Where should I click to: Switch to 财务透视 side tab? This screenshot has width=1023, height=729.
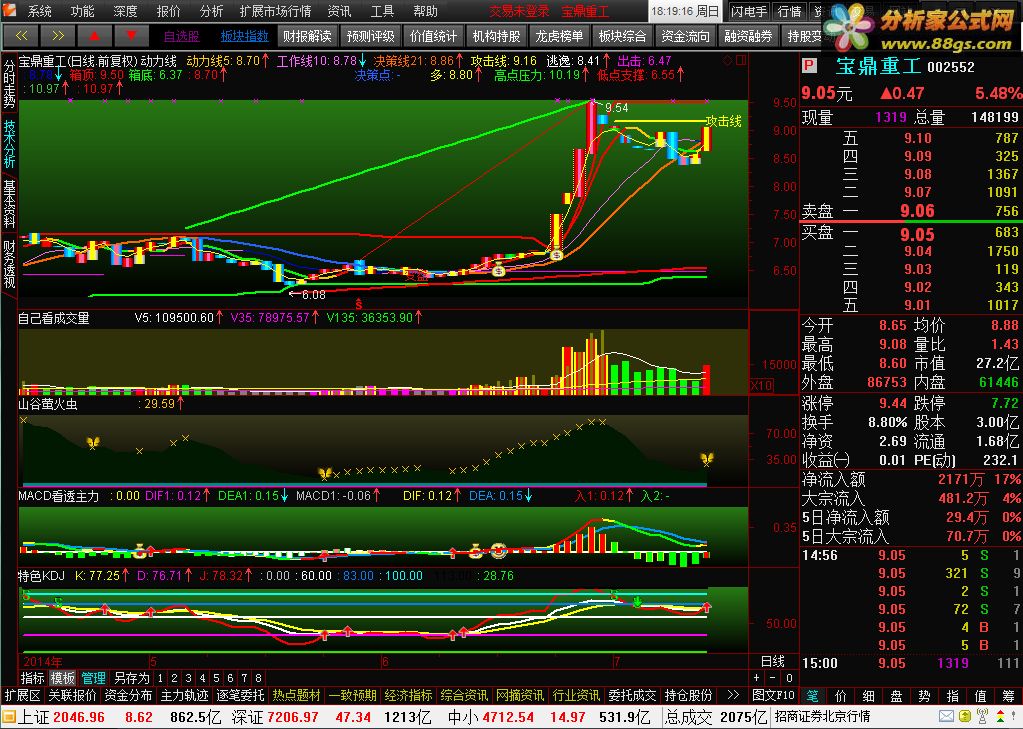tap(9, 264)
